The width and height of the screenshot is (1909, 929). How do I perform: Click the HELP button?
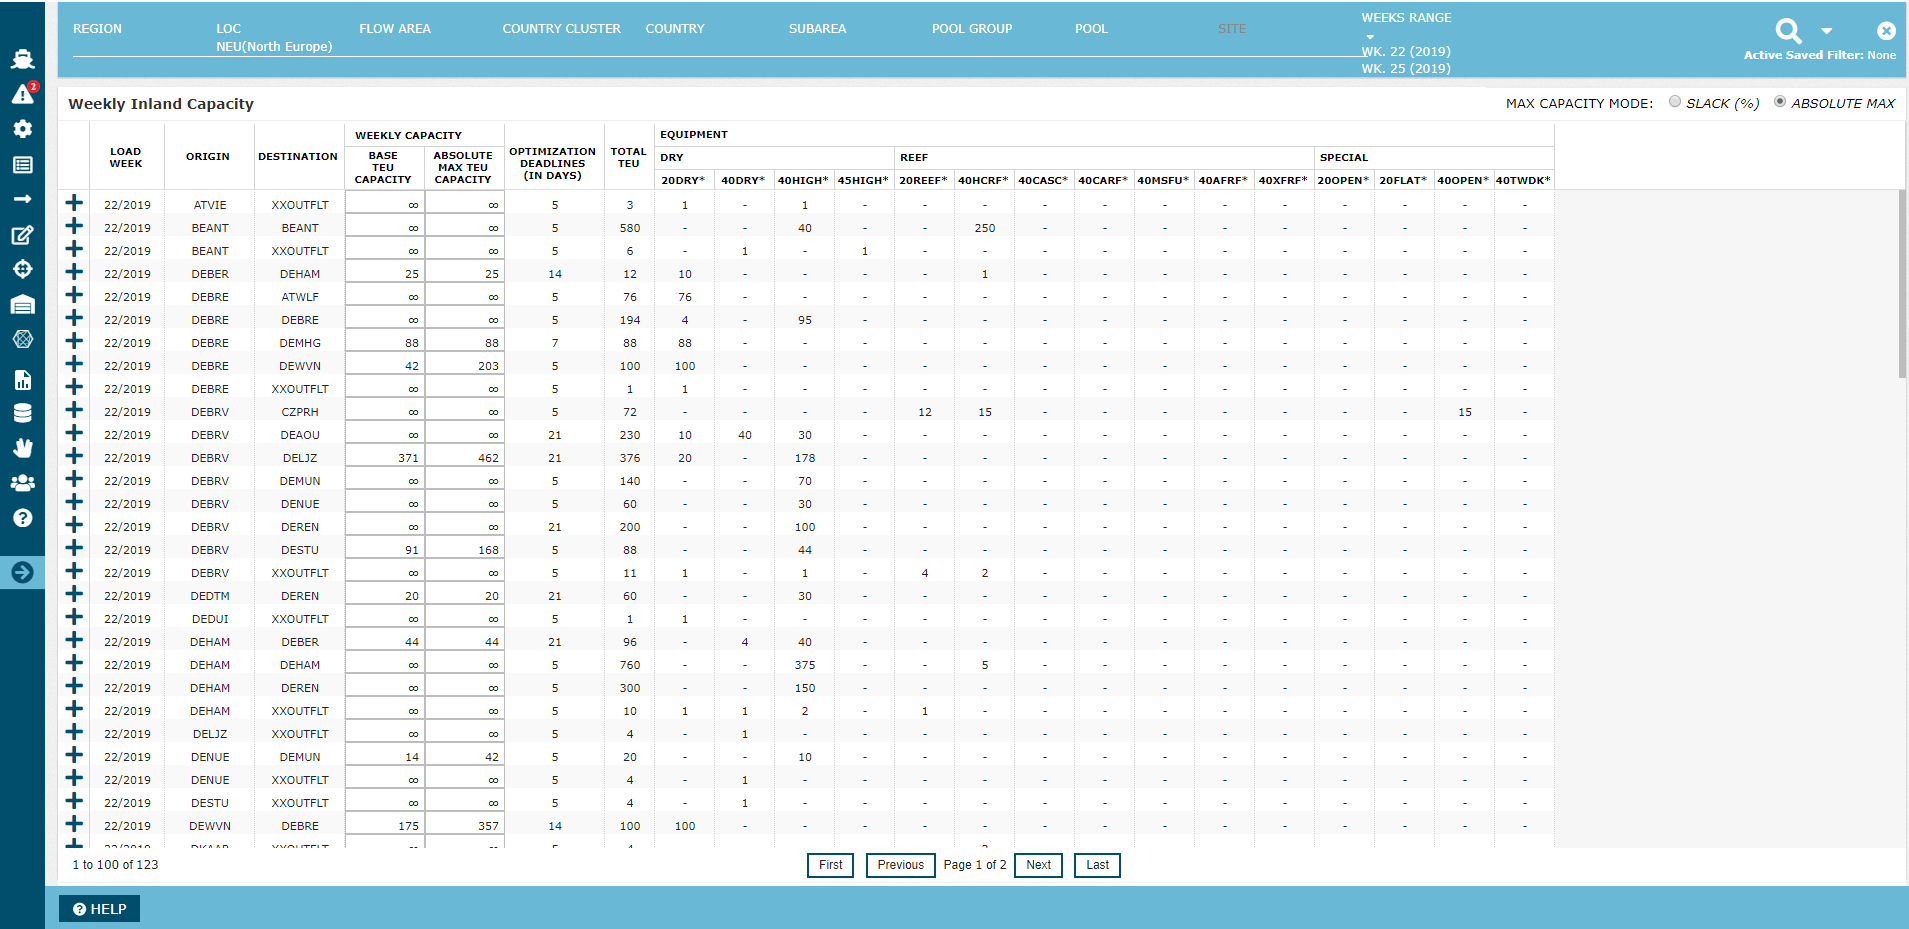pos(100,909)
